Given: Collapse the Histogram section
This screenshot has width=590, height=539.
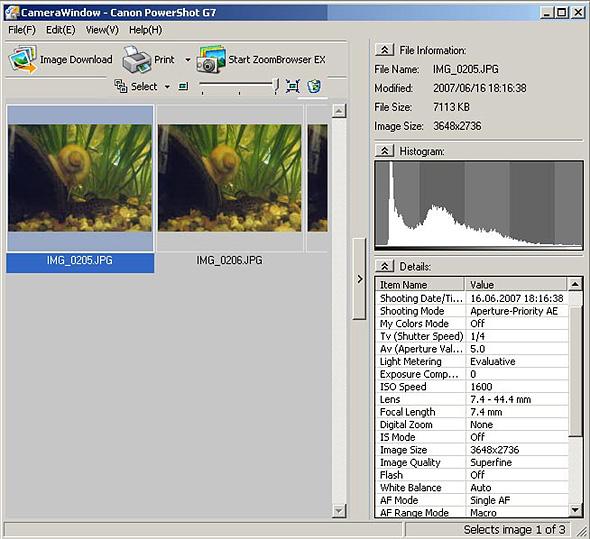Looking at the screenshot, I should click(x=384, y=151).
